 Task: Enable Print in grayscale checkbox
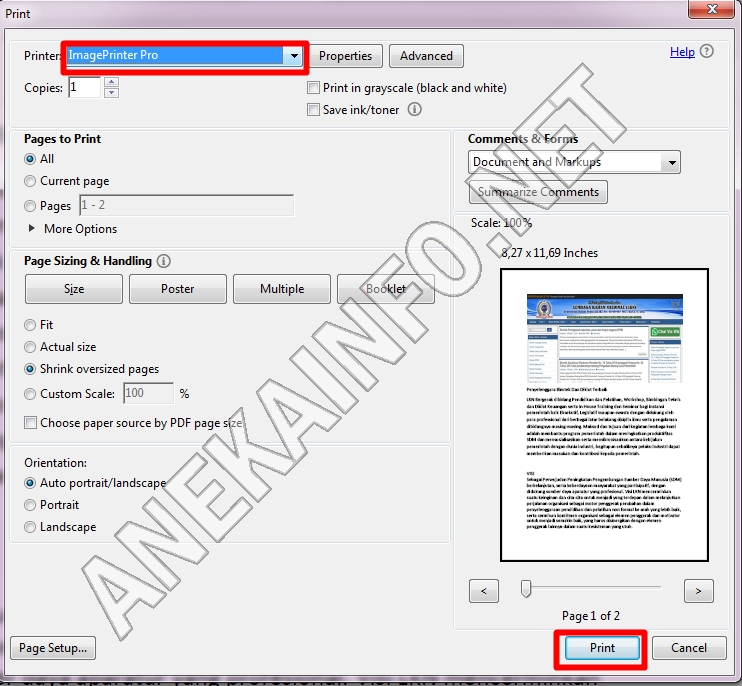(313, 88)
